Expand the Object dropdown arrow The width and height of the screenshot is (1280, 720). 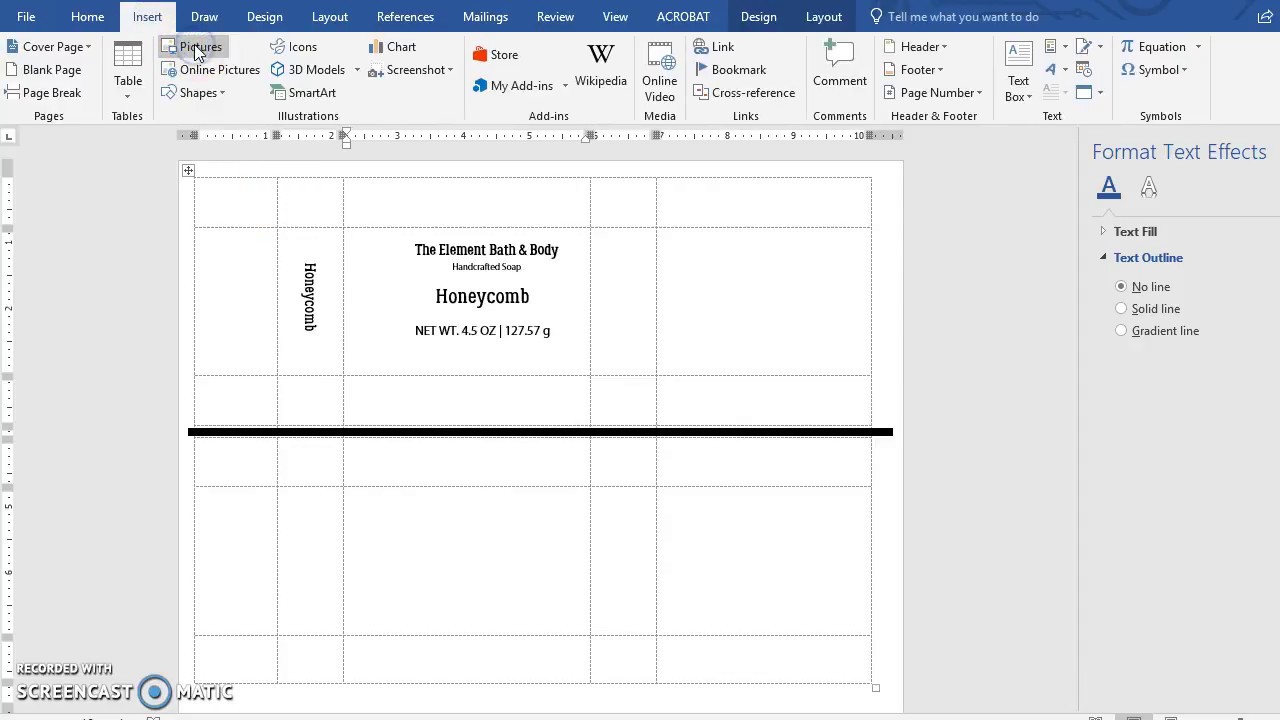(1100, 93)
